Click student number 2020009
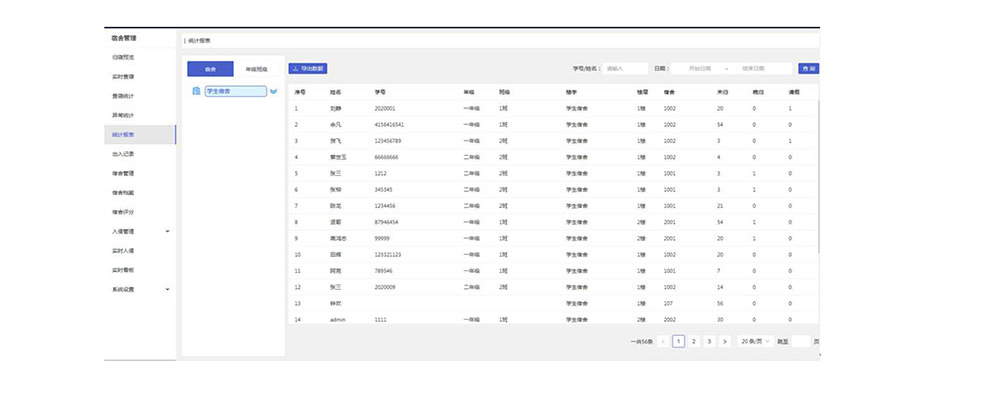Viewport: 1000px width, 397px height. 385,287
